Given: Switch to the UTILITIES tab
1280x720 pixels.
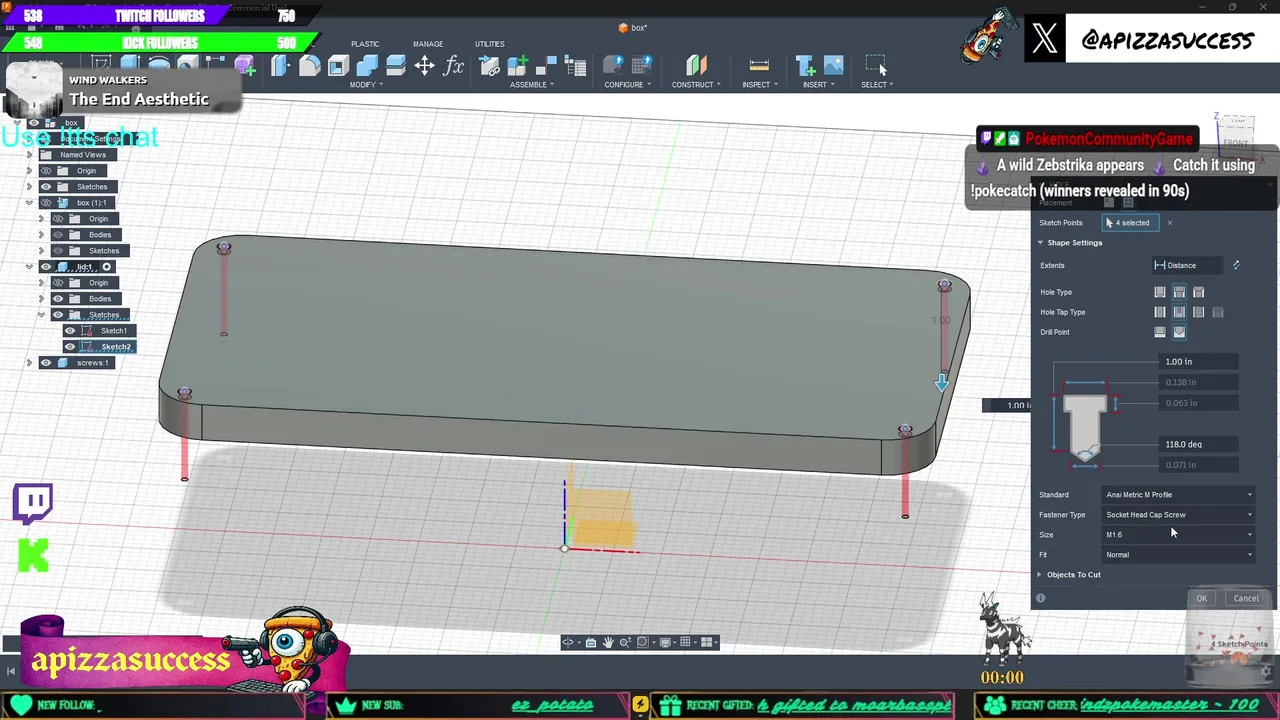Looking at the screenshot, I should point(490,44).
